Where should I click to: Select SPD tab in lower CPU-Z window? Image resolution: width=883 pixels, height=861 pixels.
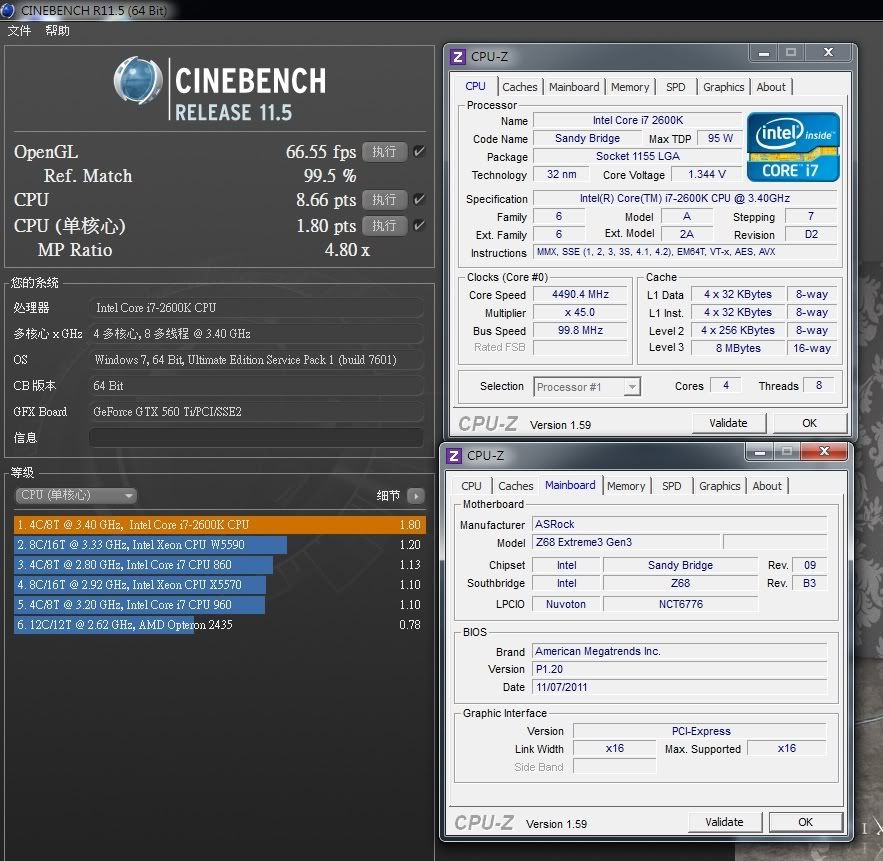pos(671,486)
